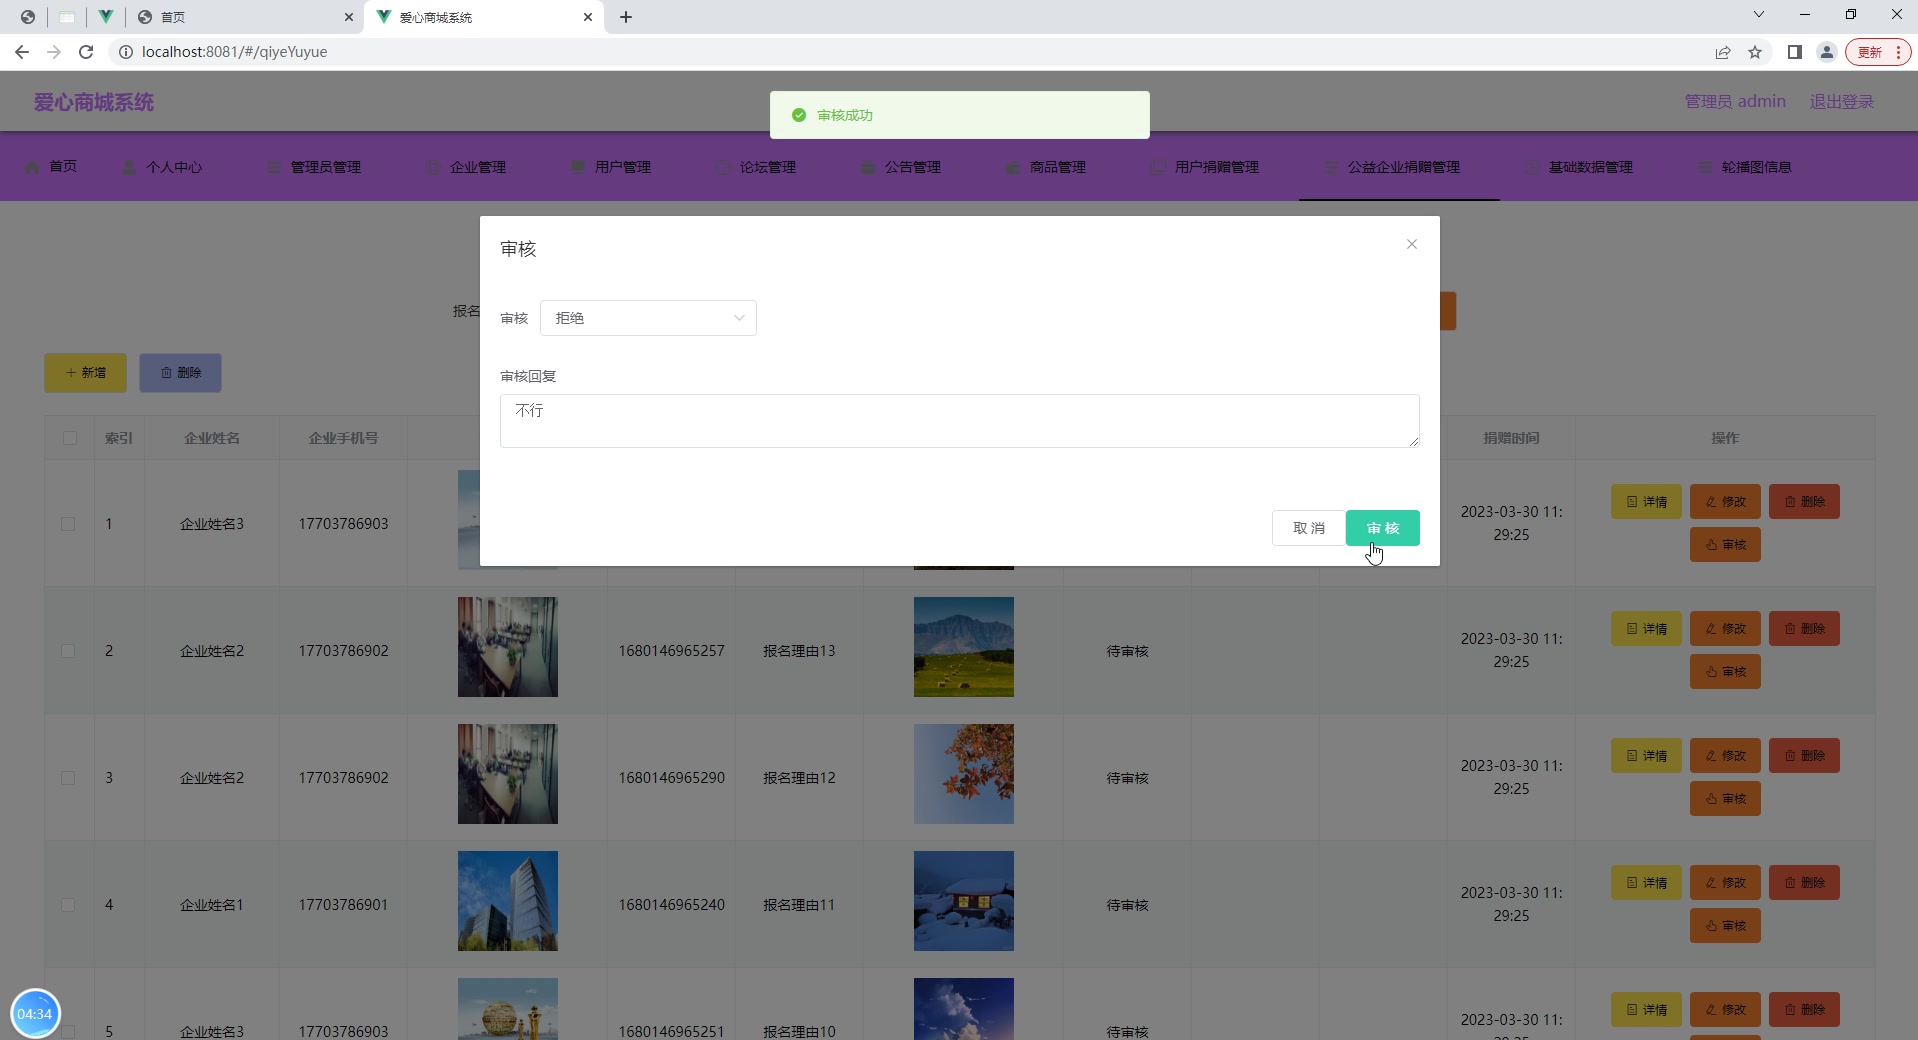Toggle the select-all checkbox in table header
The height and width of the screenshot is (1040, 1918).
tap(70, 438)
